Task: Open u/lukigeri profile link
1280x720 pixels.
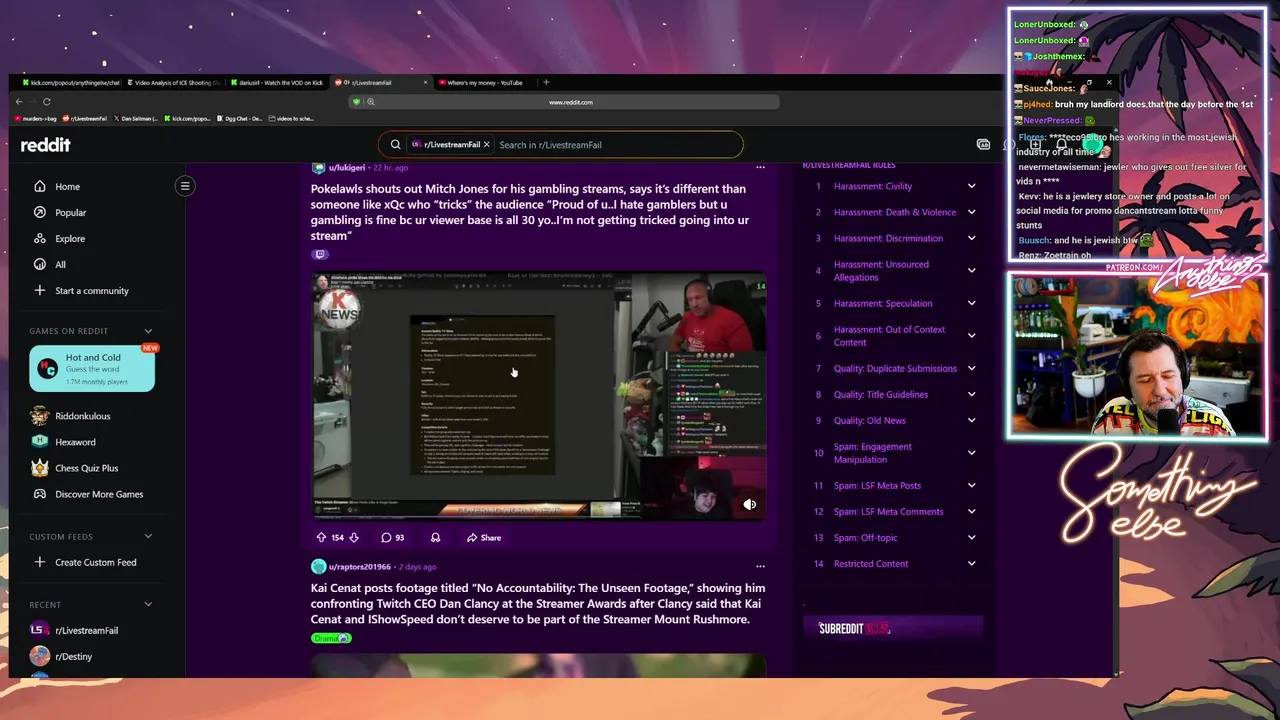Action: (346, 168)
